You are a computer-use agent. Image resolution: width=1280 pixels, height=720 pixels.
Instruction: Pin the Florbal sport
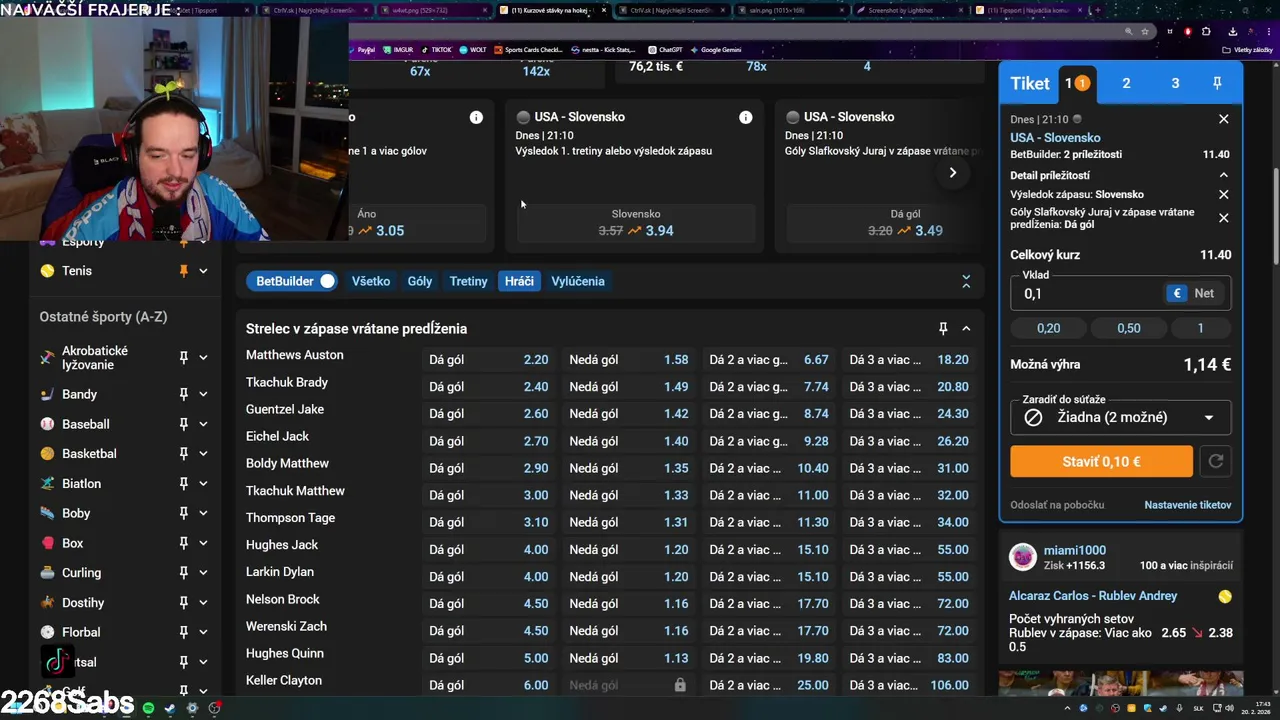coord(183,632)
